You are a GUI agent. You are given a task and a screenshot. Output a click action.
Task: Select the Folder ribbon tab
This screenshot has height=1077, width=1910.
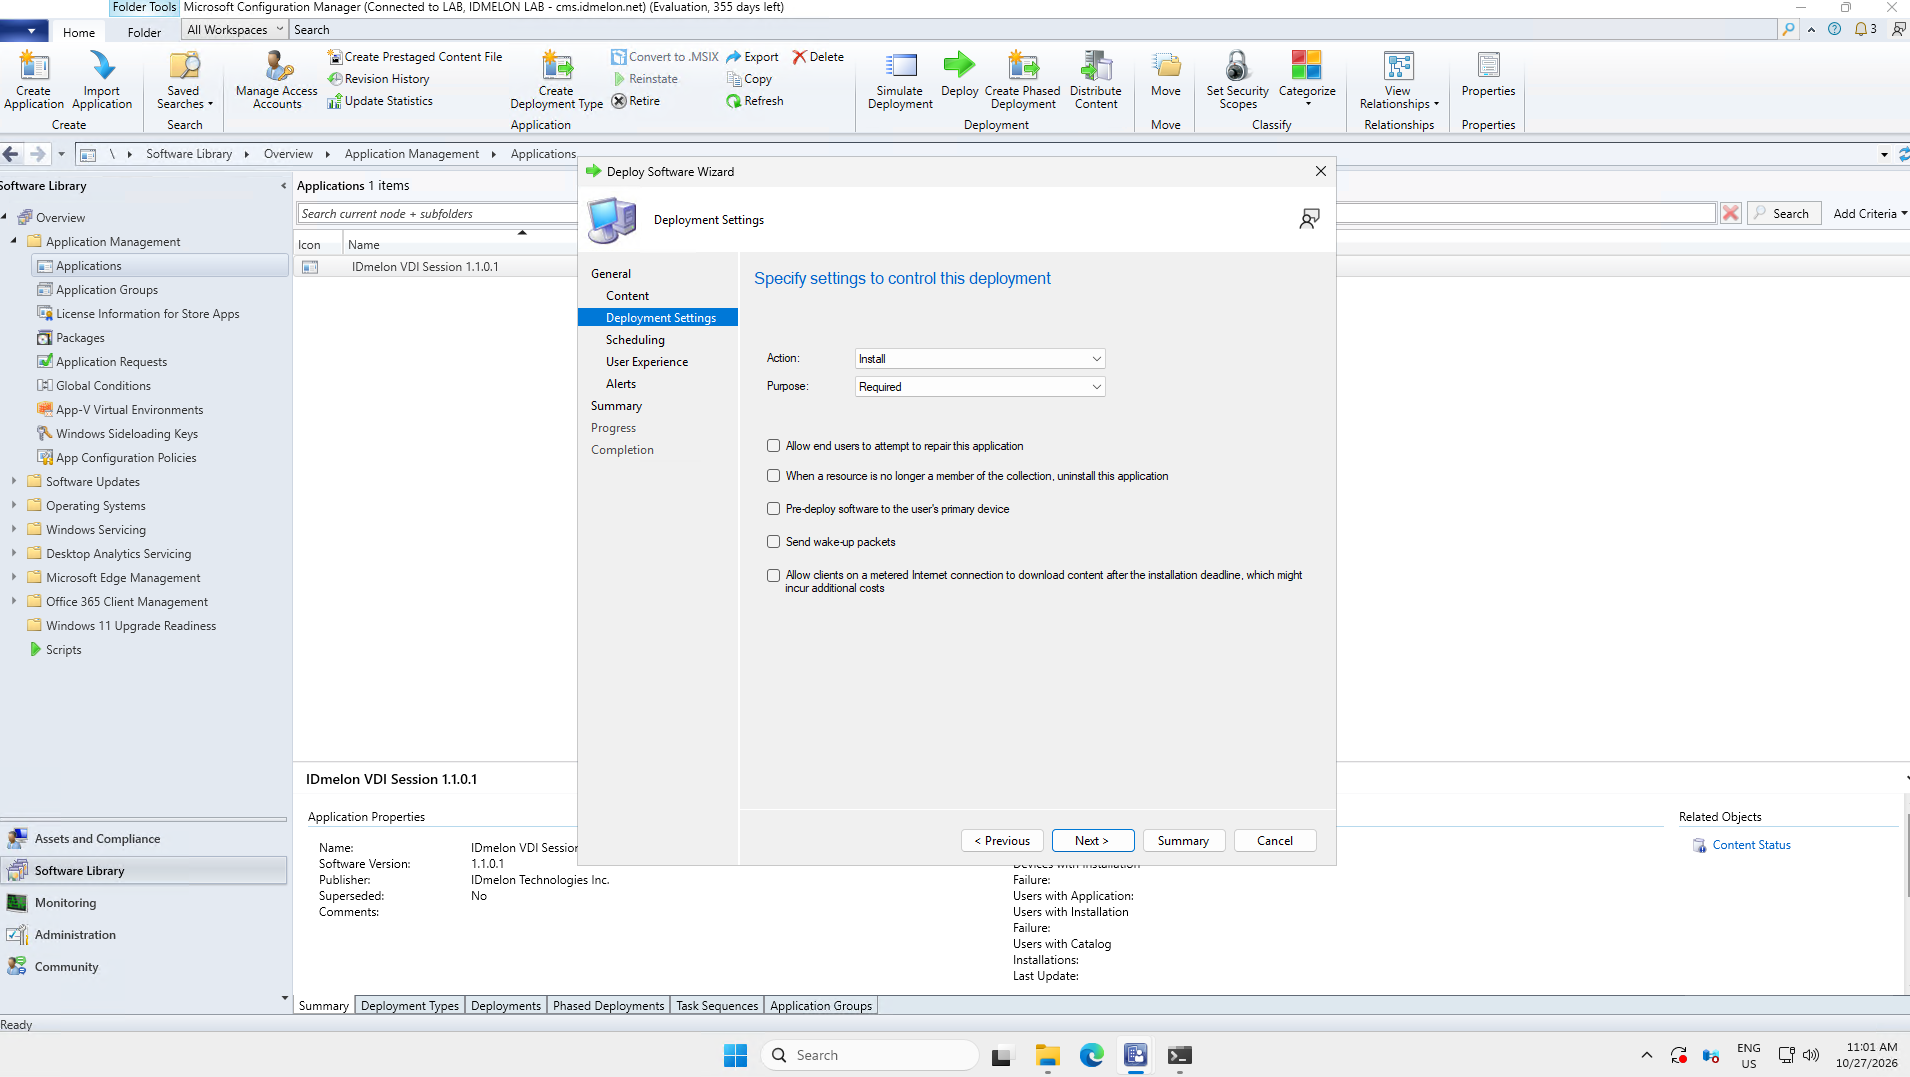(144, 32)
